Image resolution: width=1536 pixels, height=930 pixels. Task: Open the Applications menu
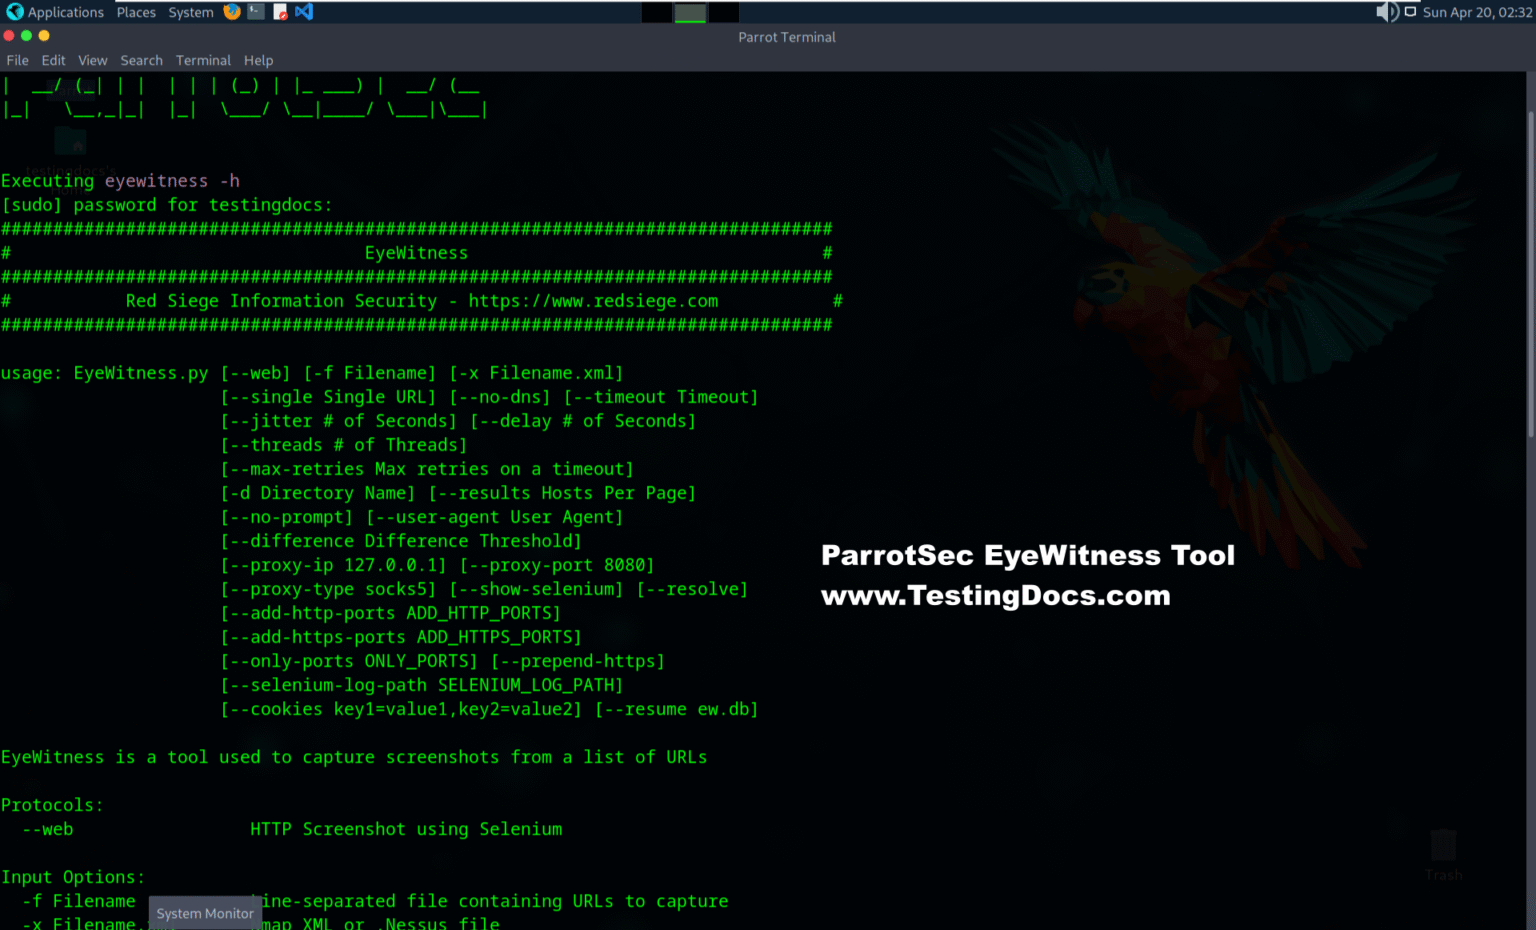pos(66,12)
